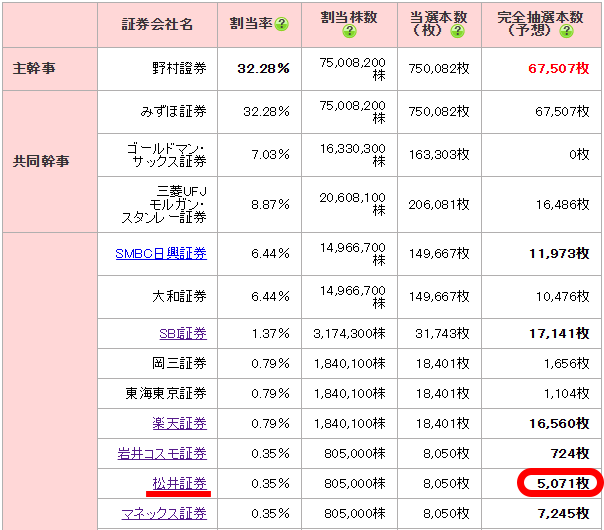604x530 pixels.
Task: Open the 岩井コスモ証券 link
Action: (x=162, y=454)
